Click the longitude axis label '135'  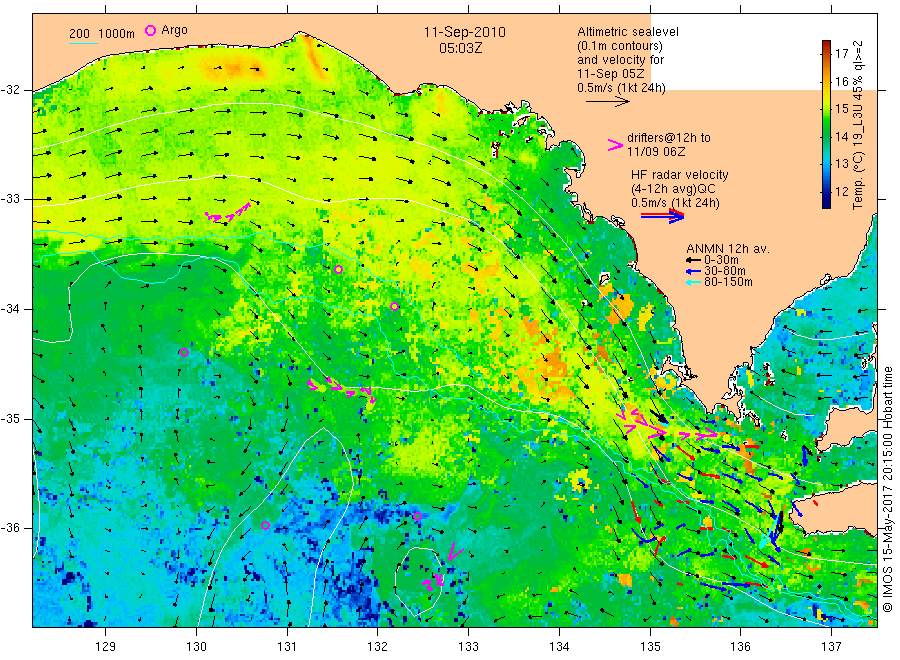(650, 647)
